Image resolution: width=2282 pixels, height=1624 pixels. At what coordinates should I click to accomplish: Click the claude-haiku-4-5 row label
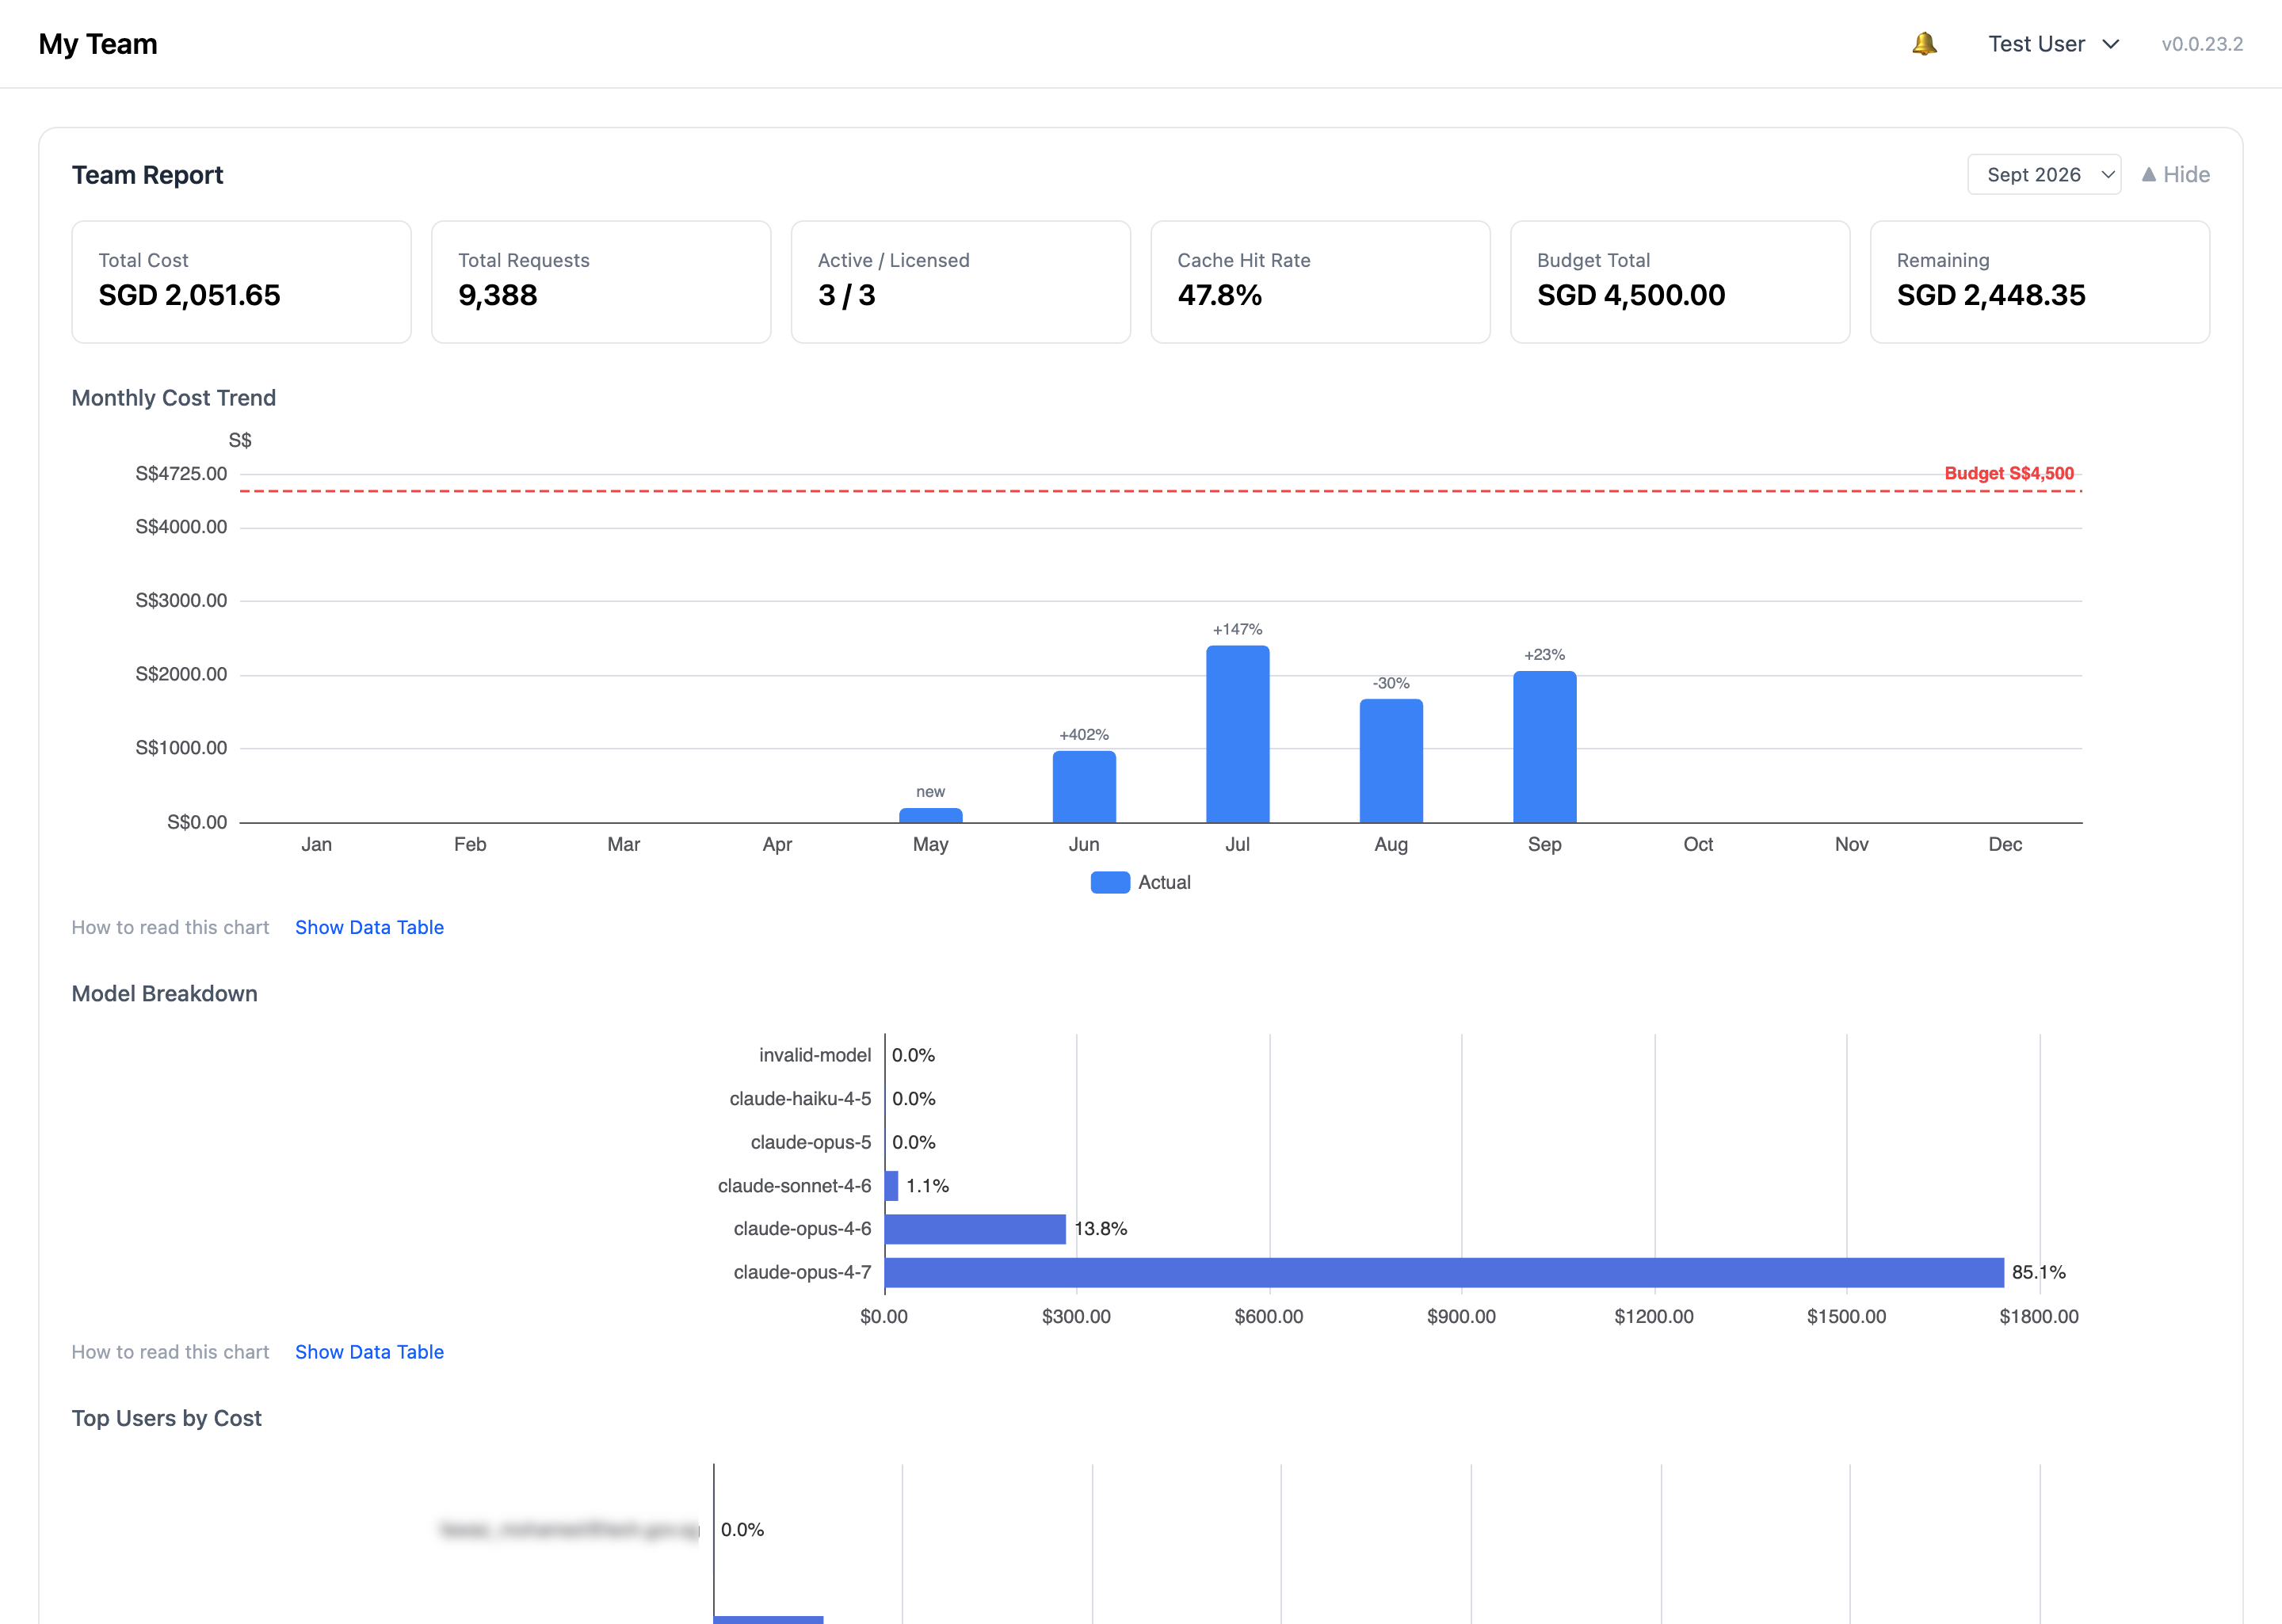800,1099
